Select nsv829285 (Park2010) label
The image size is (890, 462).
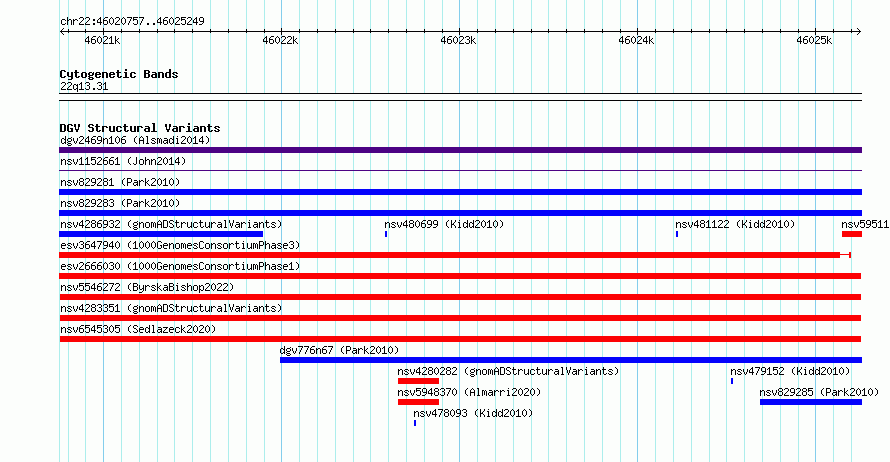(x=819, y=392)
